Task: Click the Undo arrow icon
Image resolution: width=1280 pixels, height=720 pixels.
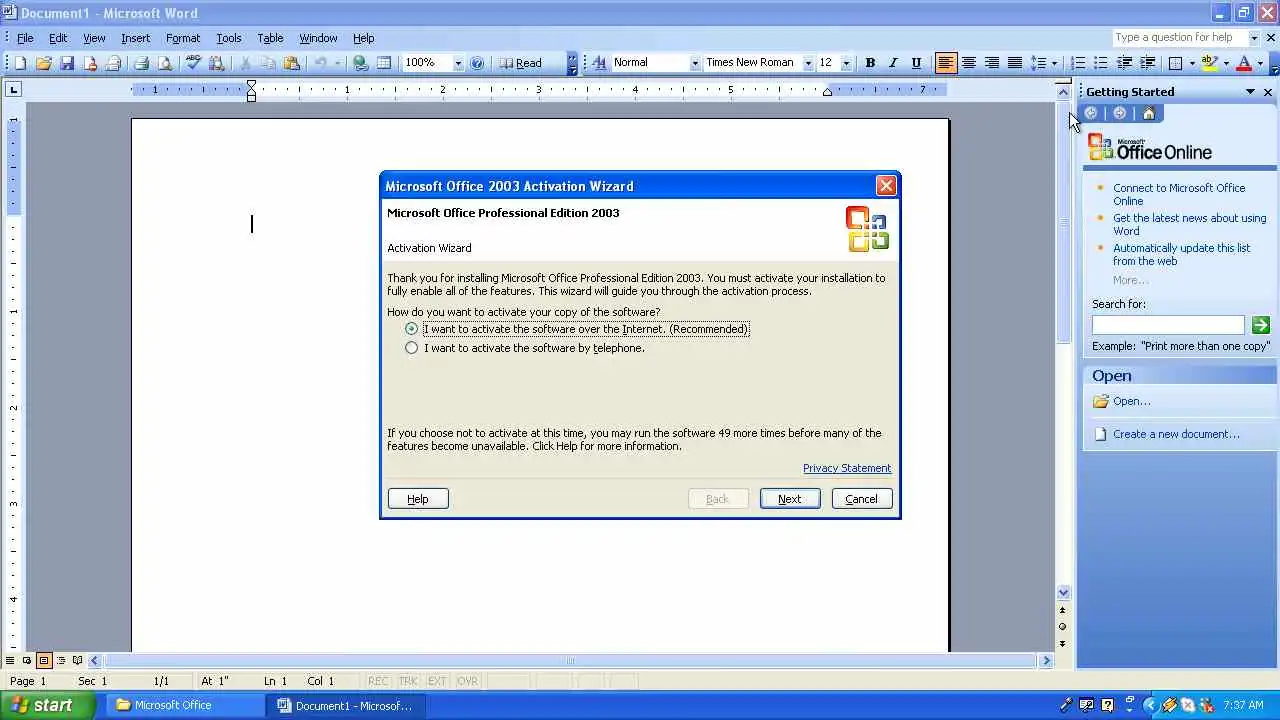Action: [x=320, y=63]
